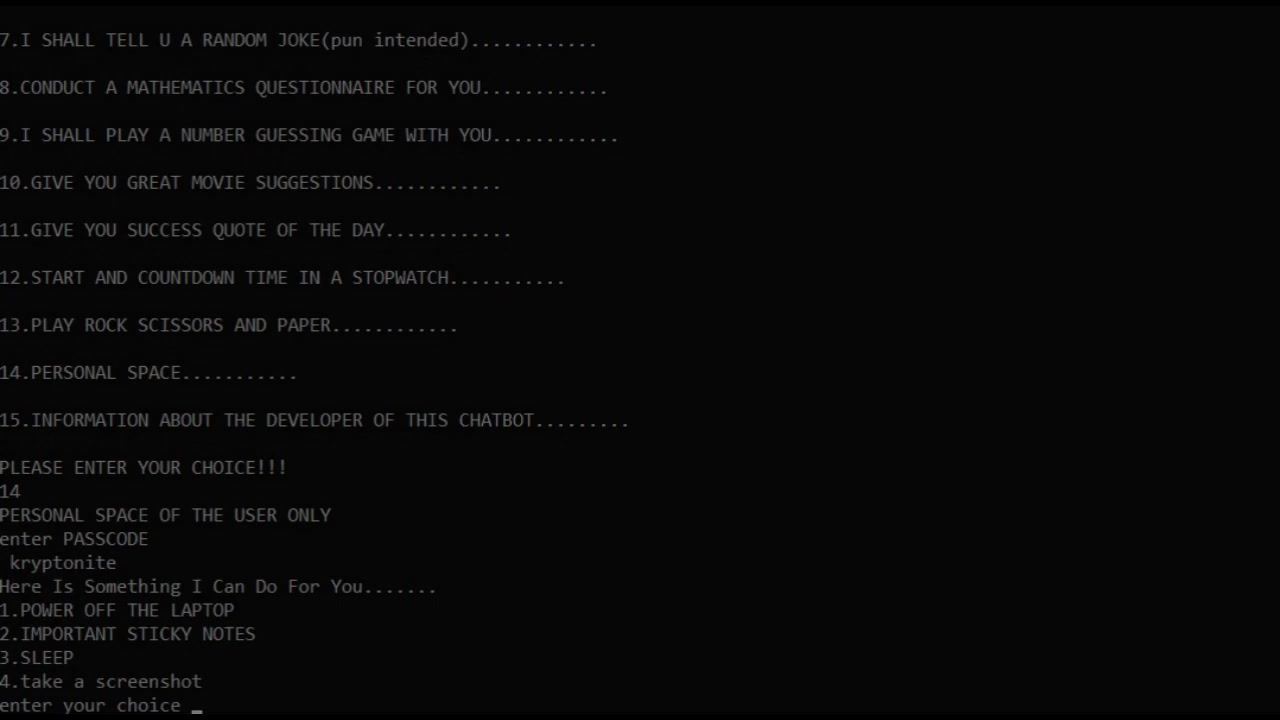1280x720 pixels.
Task: Click the entered value 14
Action: coord(10,492)
